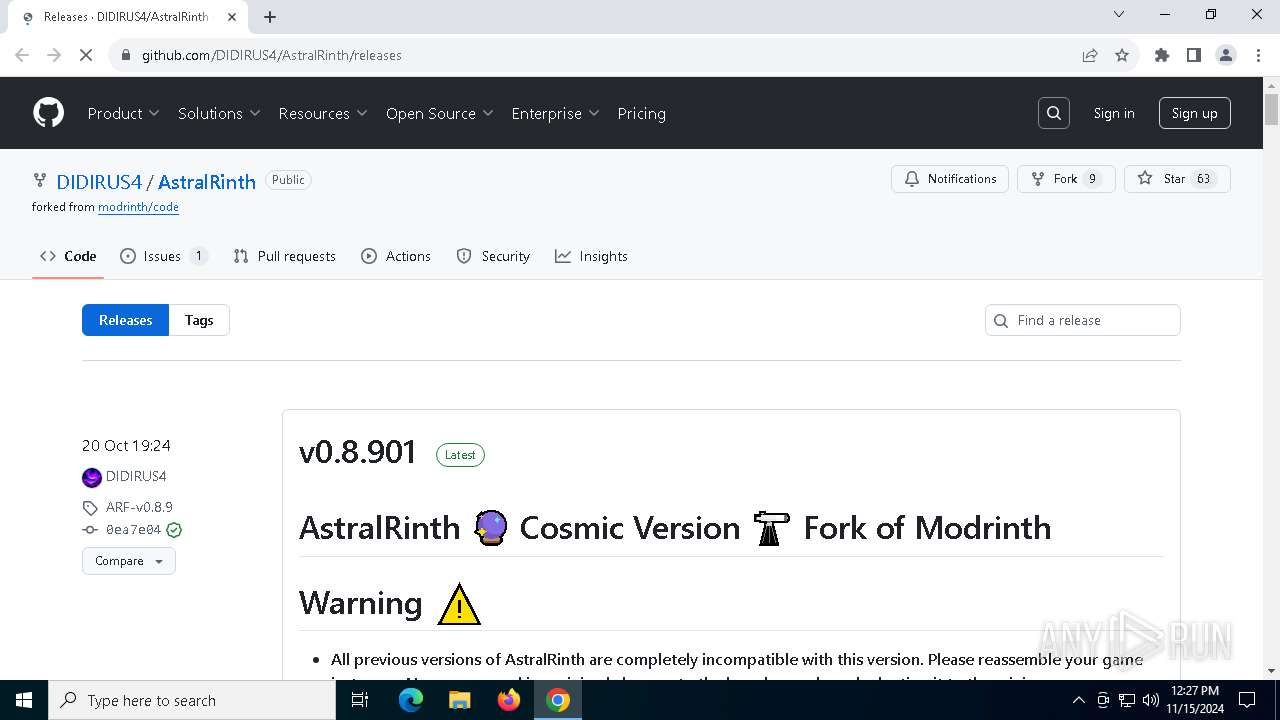Open the Issues tab
Image resolution: width=1280 pixels, height=720 pixels.
point(164,256)
